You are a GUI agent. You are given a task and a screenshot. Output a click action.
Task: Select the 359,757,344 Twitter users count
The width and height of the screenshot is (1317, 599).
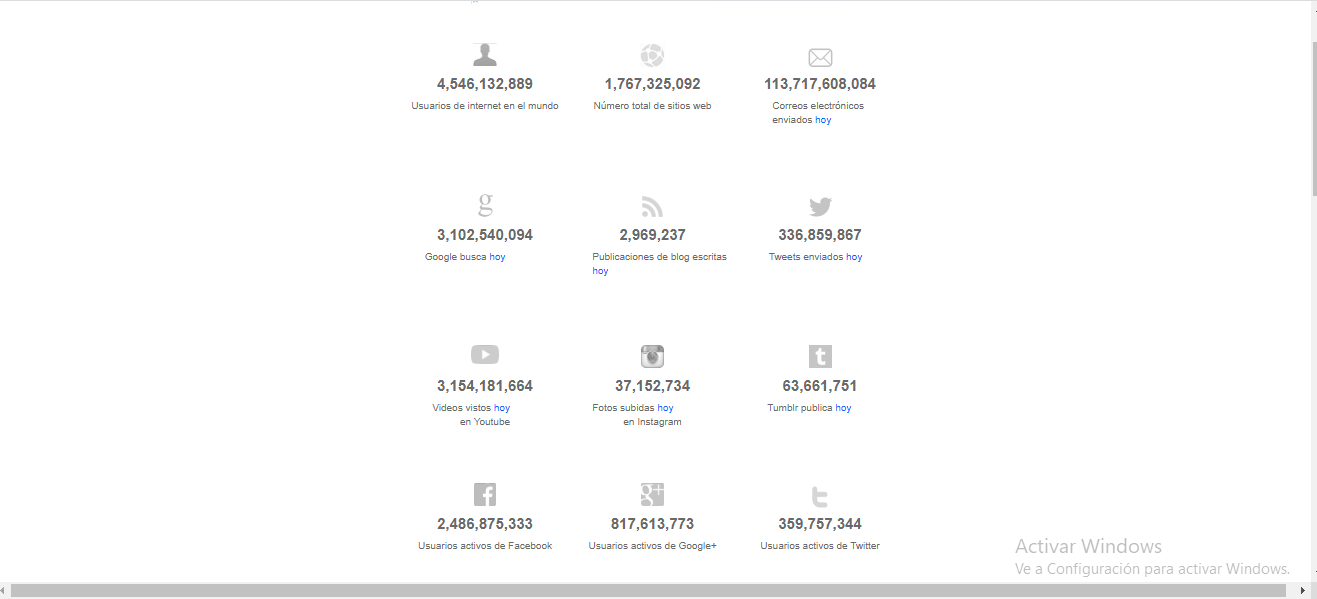tap(820, 524)
